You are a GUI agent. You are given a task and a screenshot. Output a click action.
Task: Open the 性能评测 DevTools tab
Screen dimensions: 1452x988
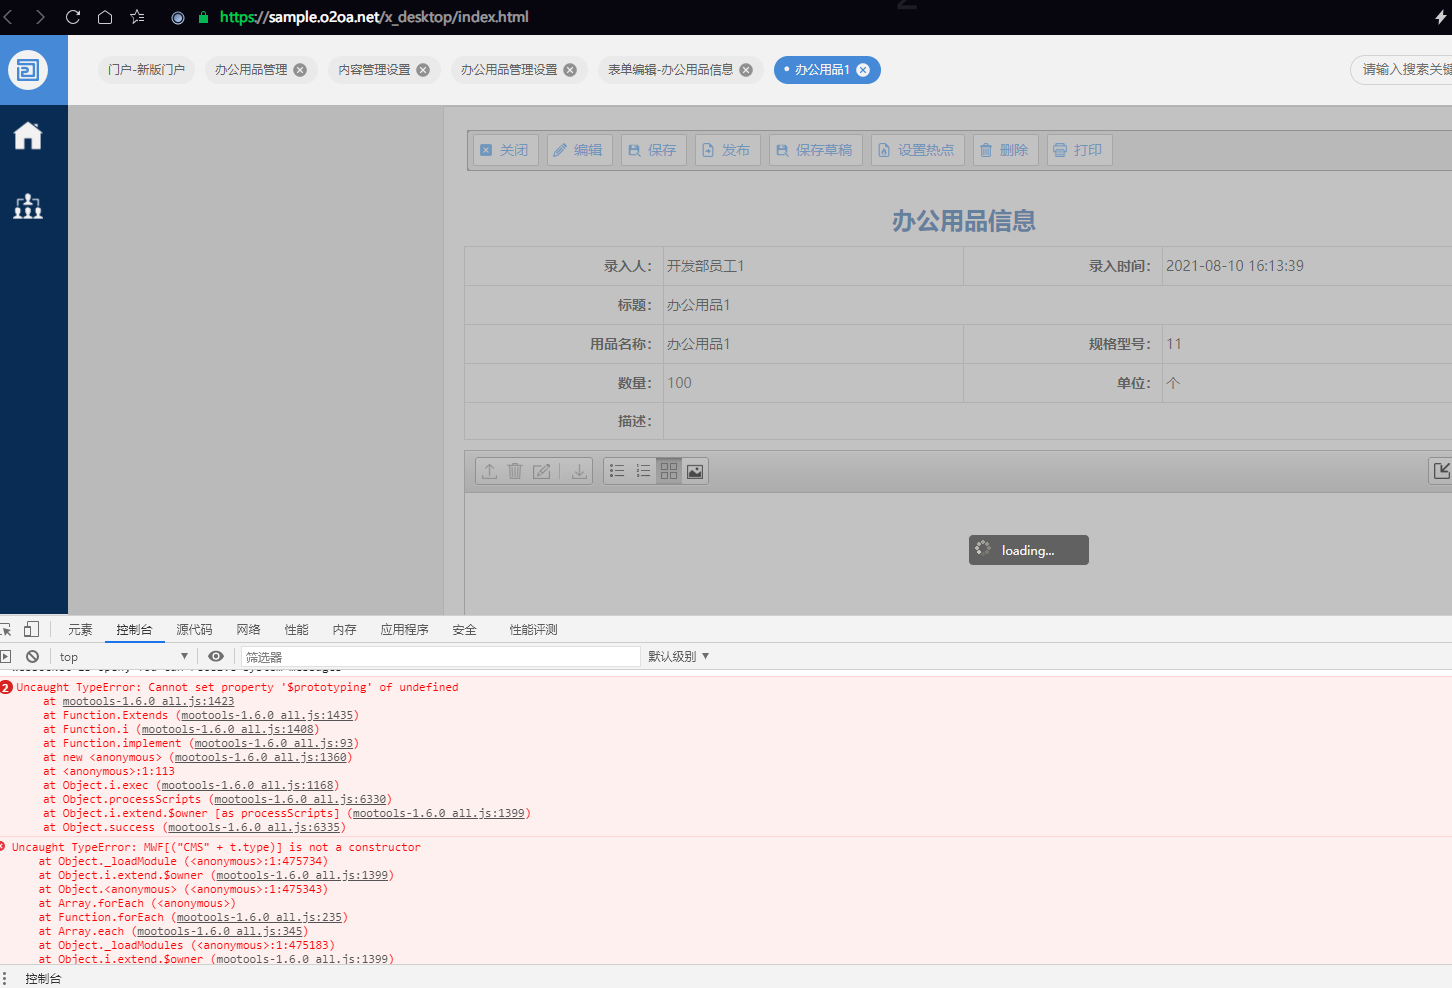tap(533, 630)
